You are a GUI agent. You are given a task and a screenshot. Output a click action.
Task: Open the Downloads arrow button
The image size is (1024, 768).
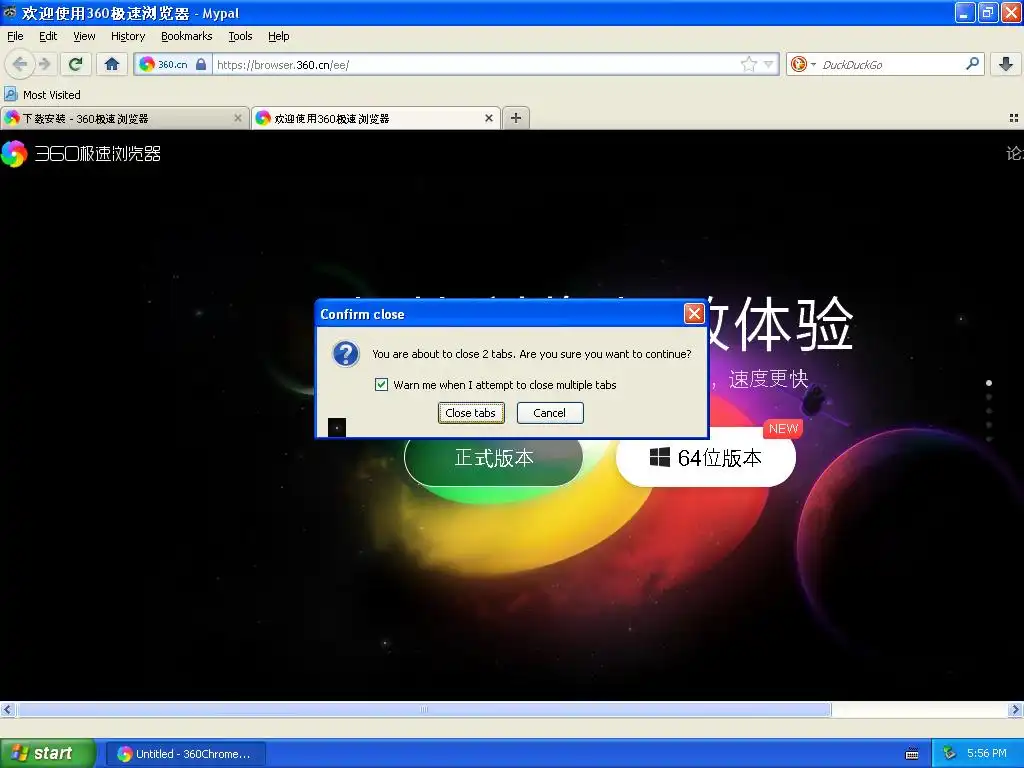pyautogui.click(x=1006, y=64)
